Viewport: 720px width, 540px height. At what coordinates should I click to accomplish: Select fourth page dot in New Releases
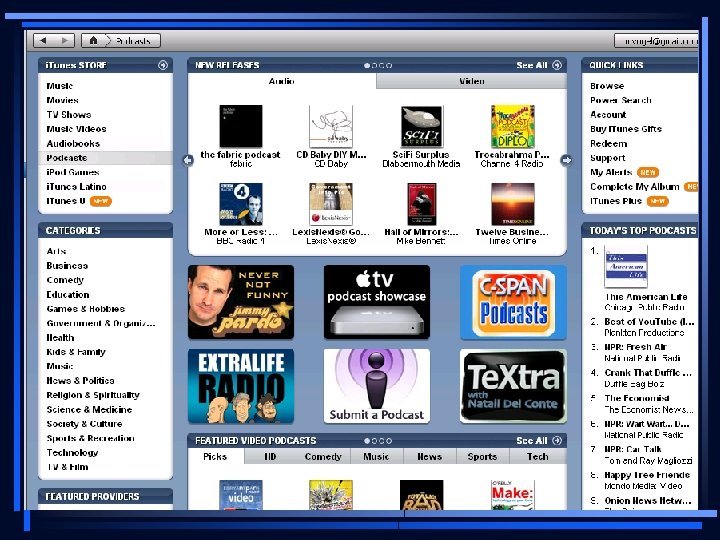tap(389, 66)
